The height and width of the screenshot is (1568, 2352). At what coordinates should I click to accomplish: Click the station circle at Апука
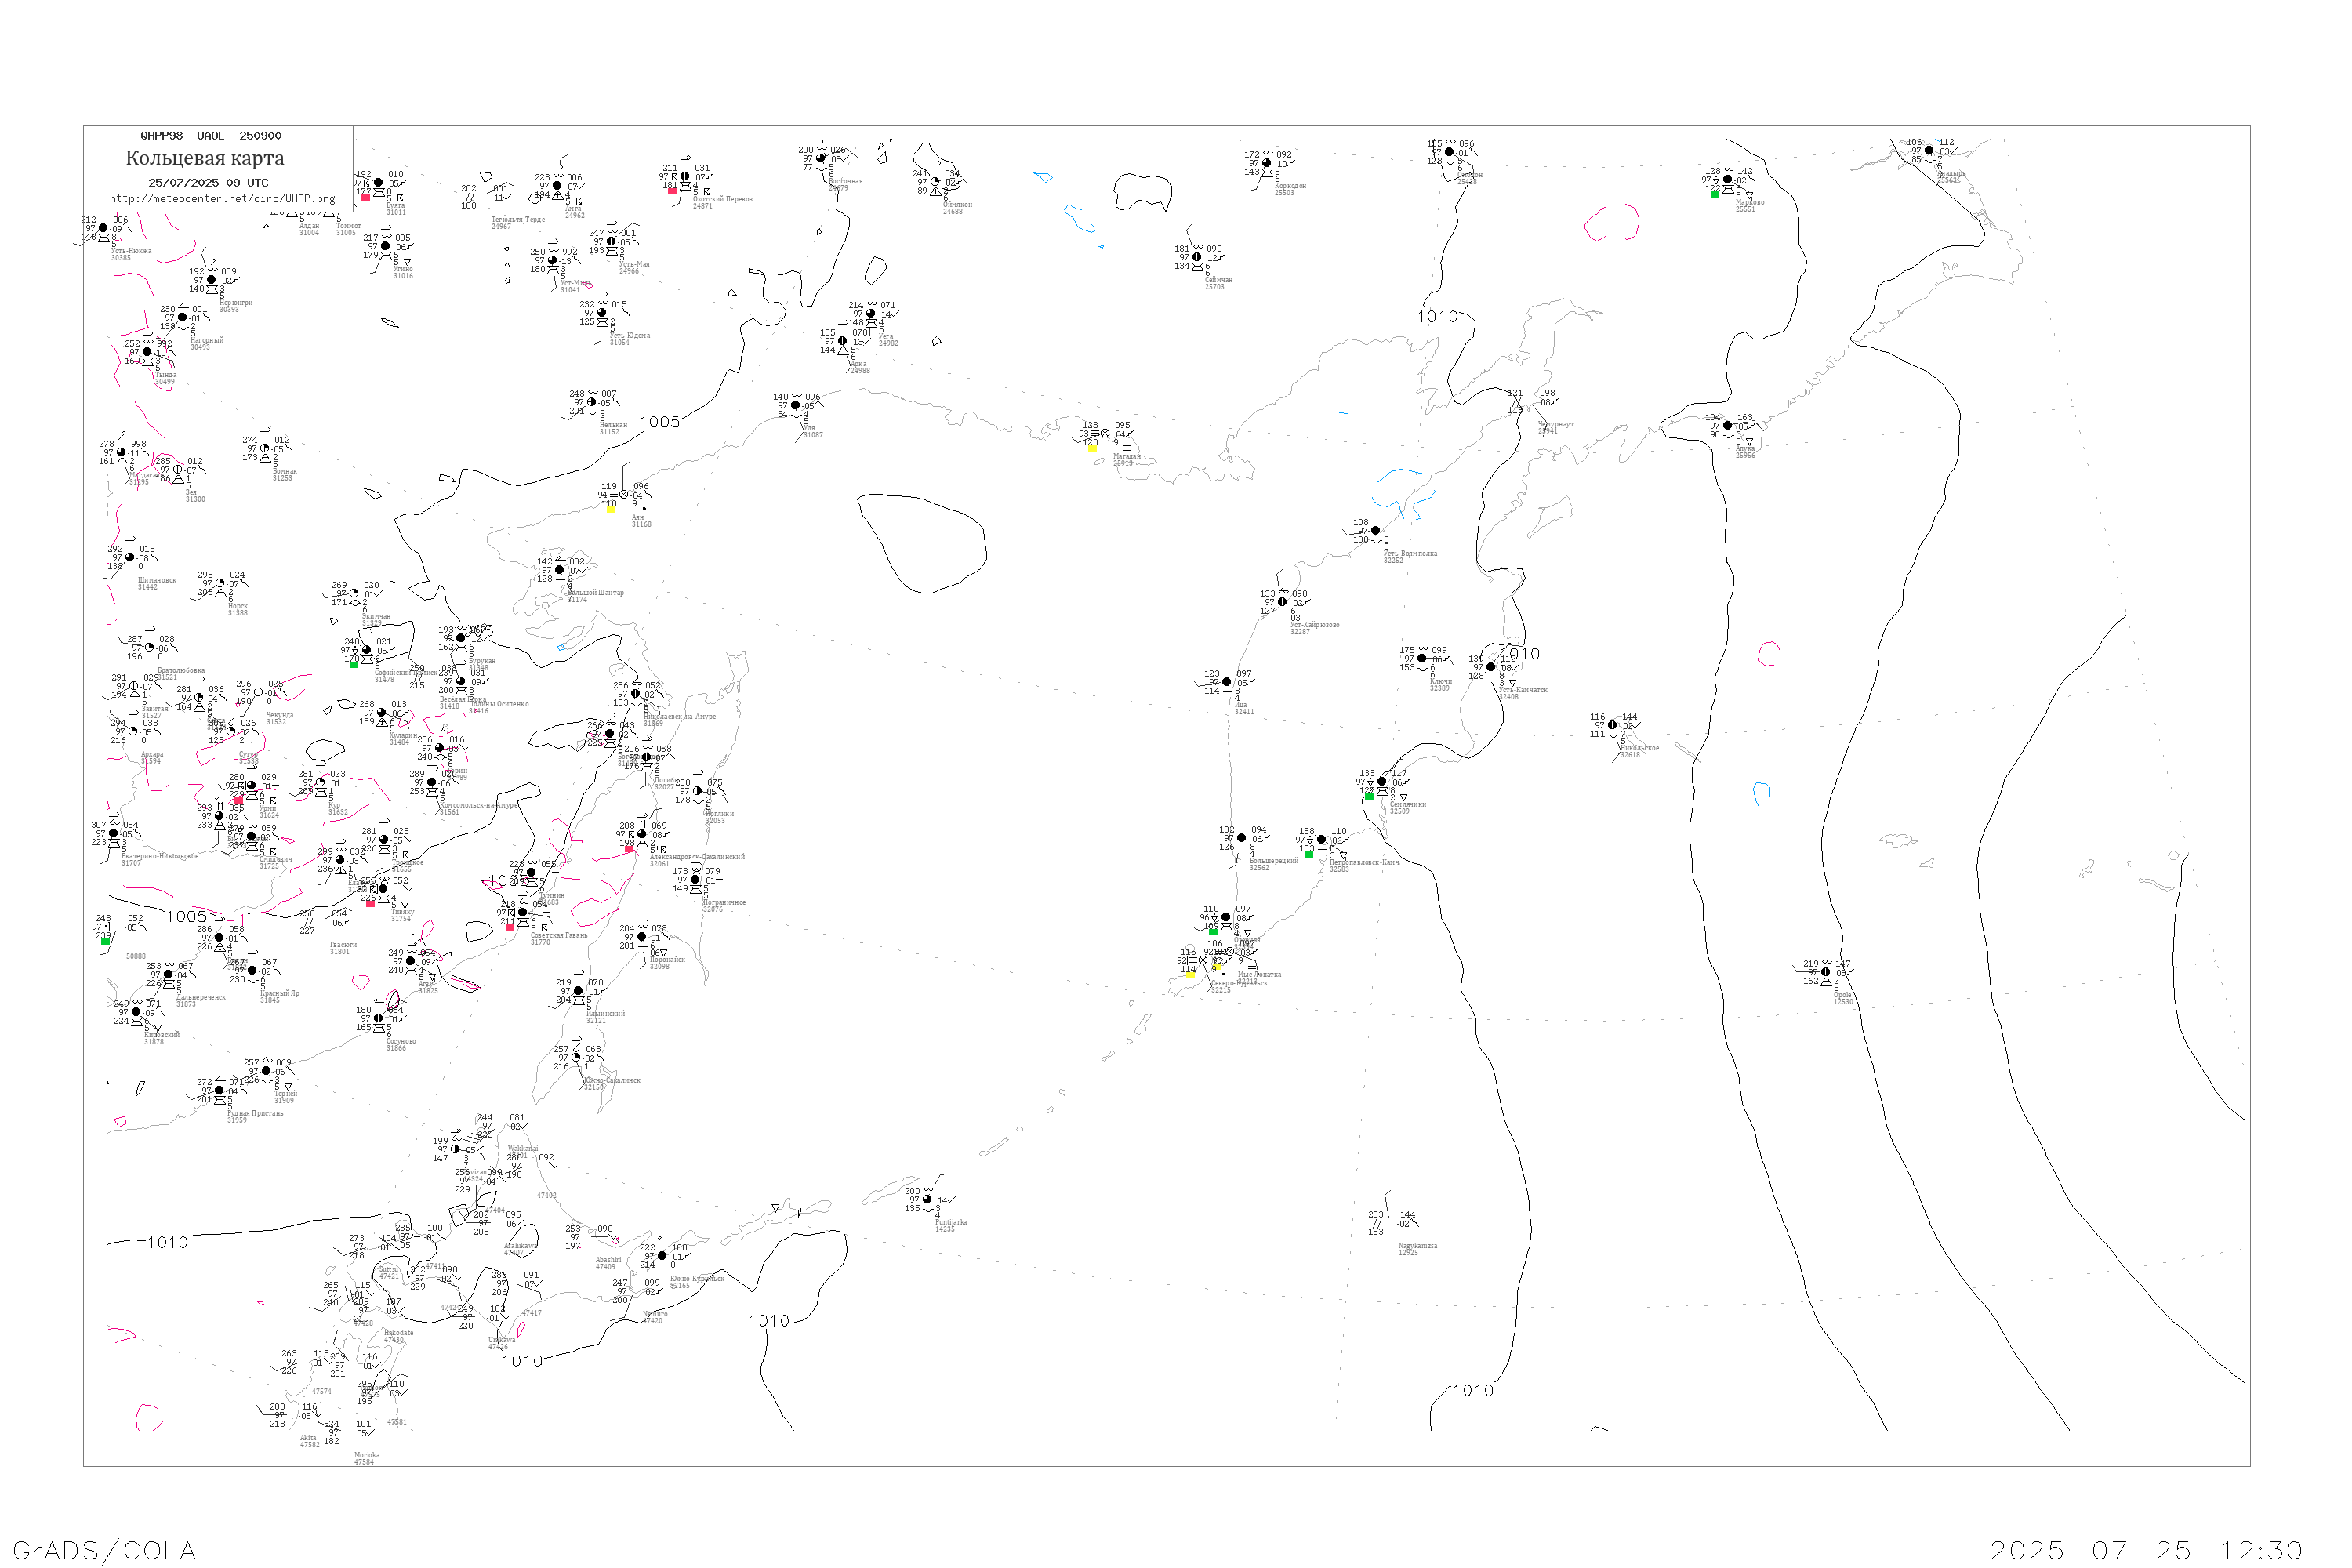[x=1728, y=426]
